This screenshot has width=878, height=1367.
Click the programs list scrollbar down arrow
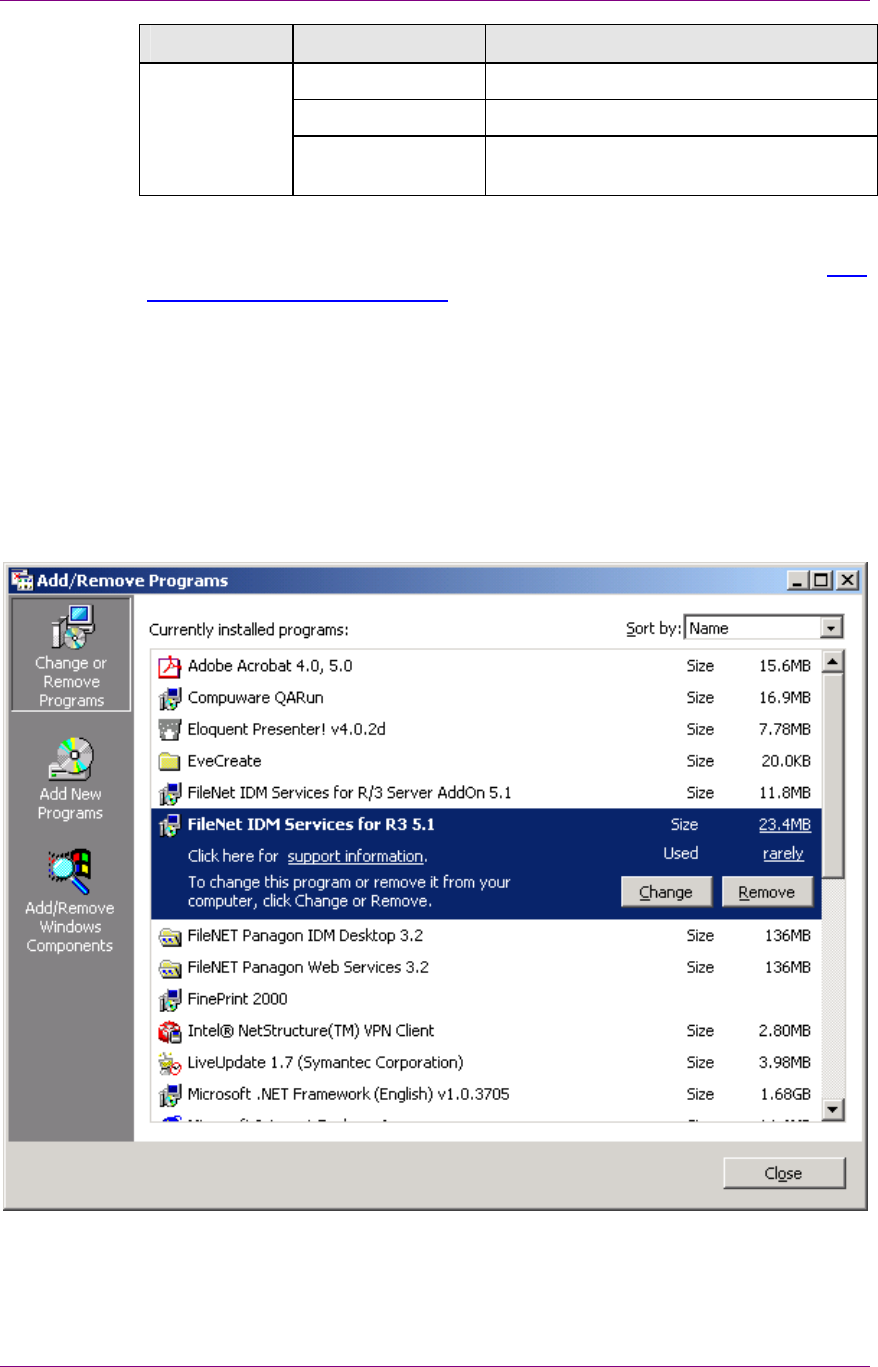[833, 1109]
